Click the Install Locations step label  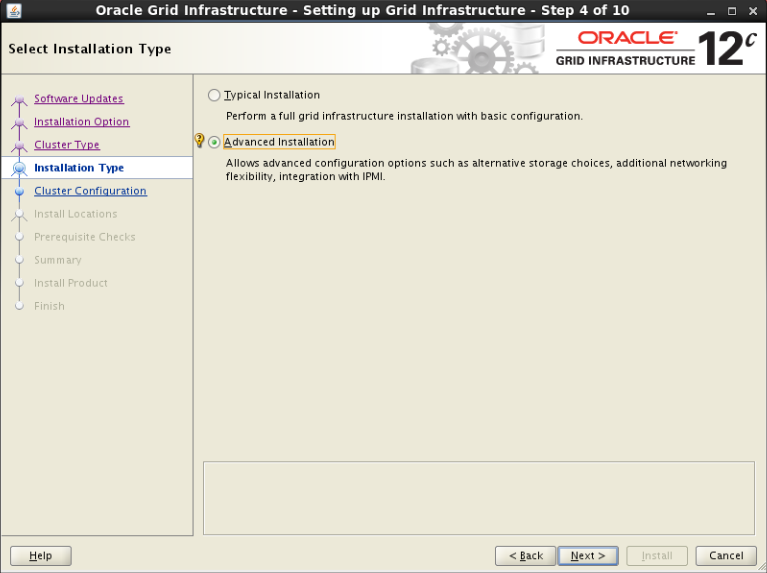(75, 214)
